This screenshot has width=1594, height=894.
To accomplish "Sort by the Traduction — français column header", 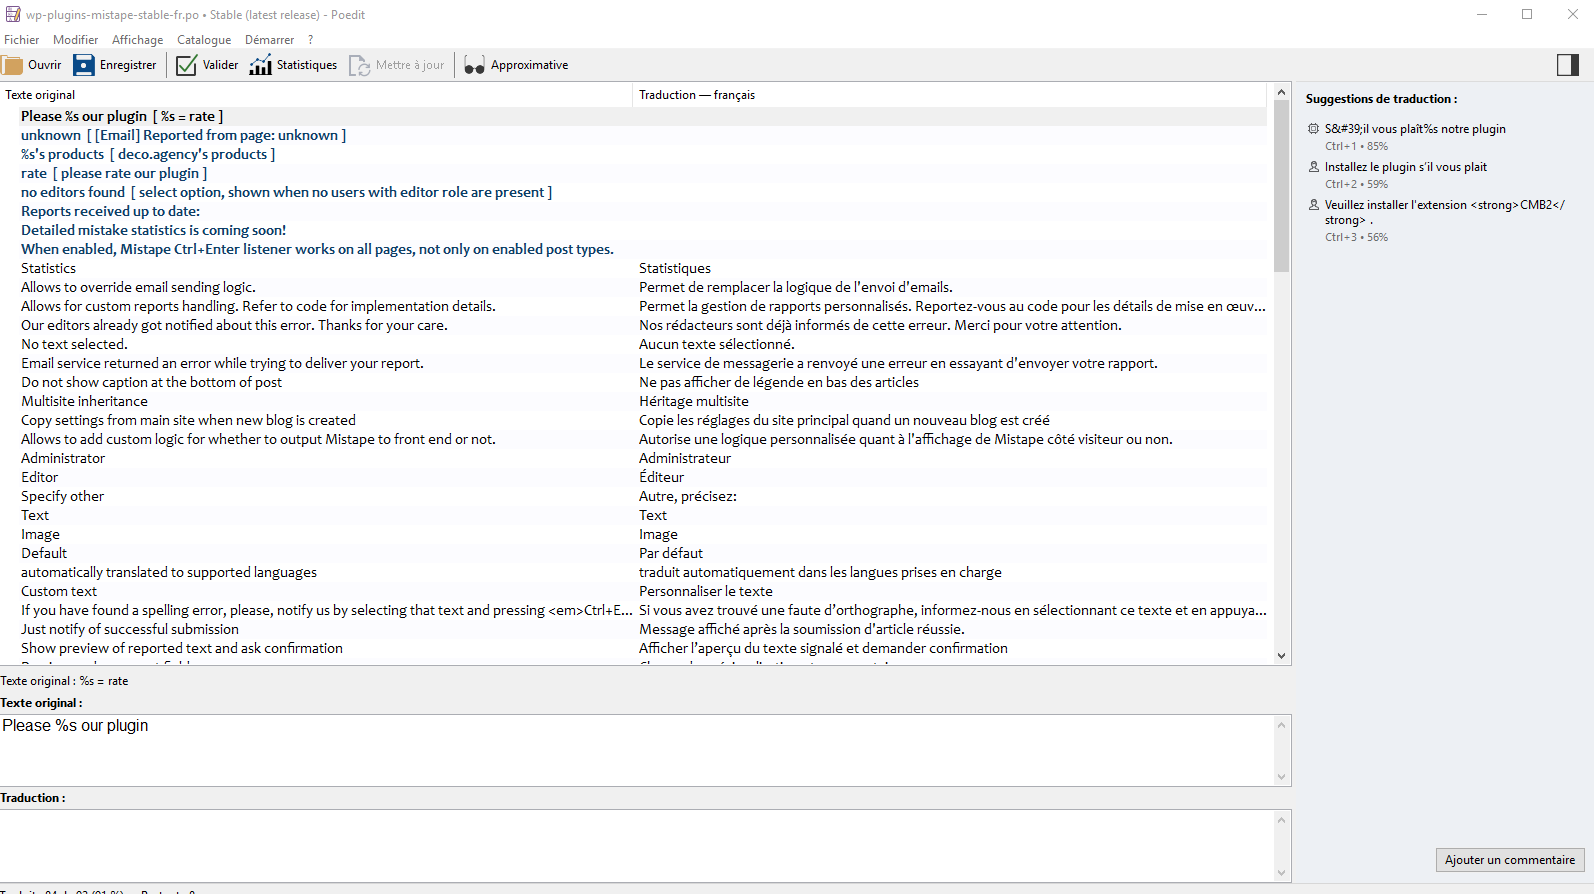I will [x=950, y=95].
